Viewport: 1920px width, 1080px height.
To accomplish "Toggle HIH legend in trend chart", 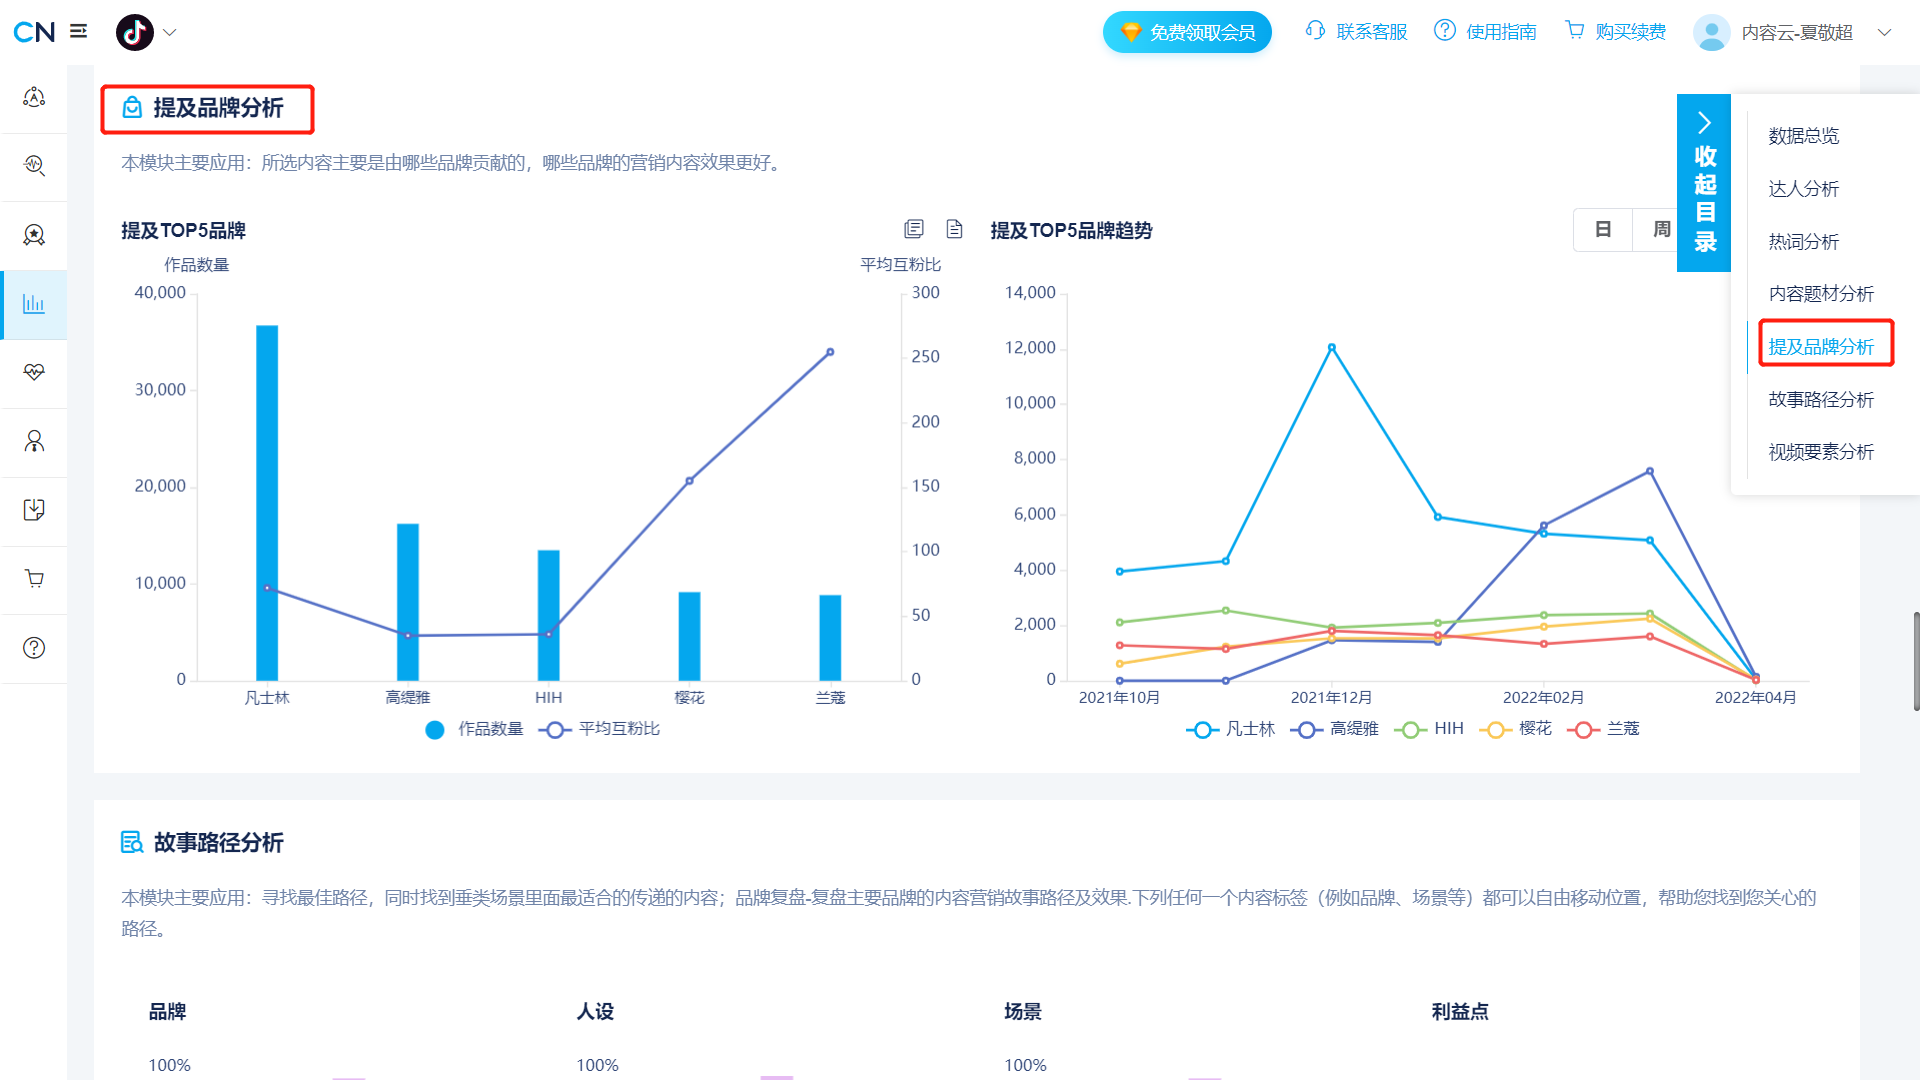I will pos(1429,729).
